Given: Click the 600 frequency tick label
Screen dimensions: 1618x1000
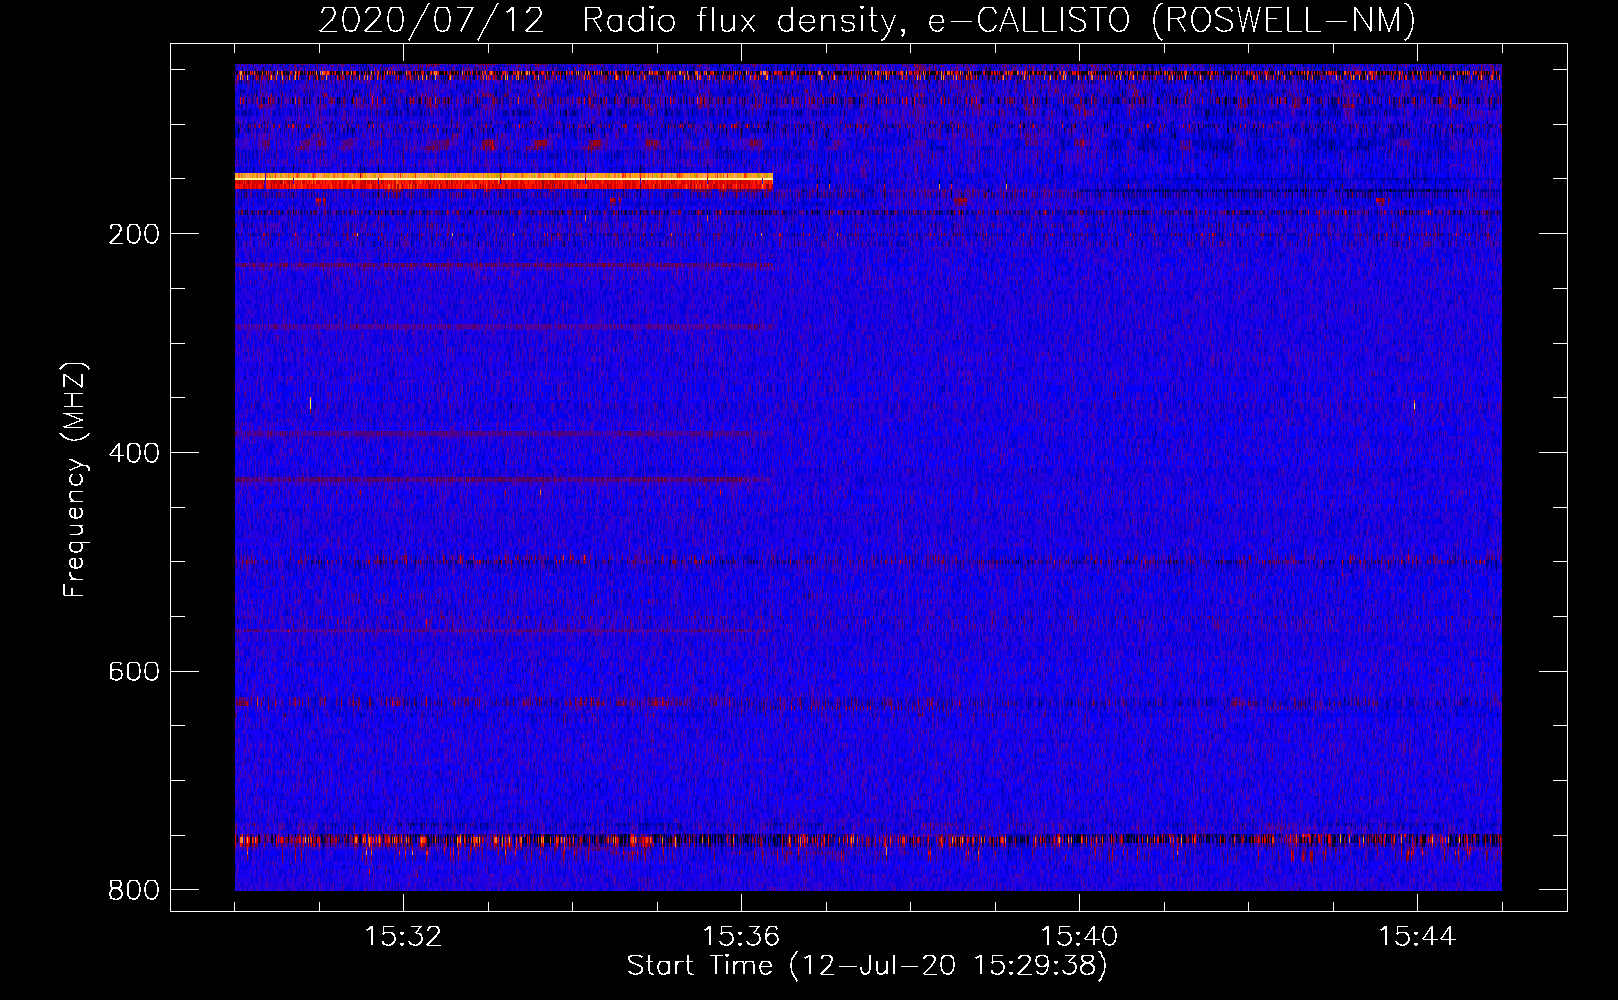Looking at the screenshot, I should point(134,671).
